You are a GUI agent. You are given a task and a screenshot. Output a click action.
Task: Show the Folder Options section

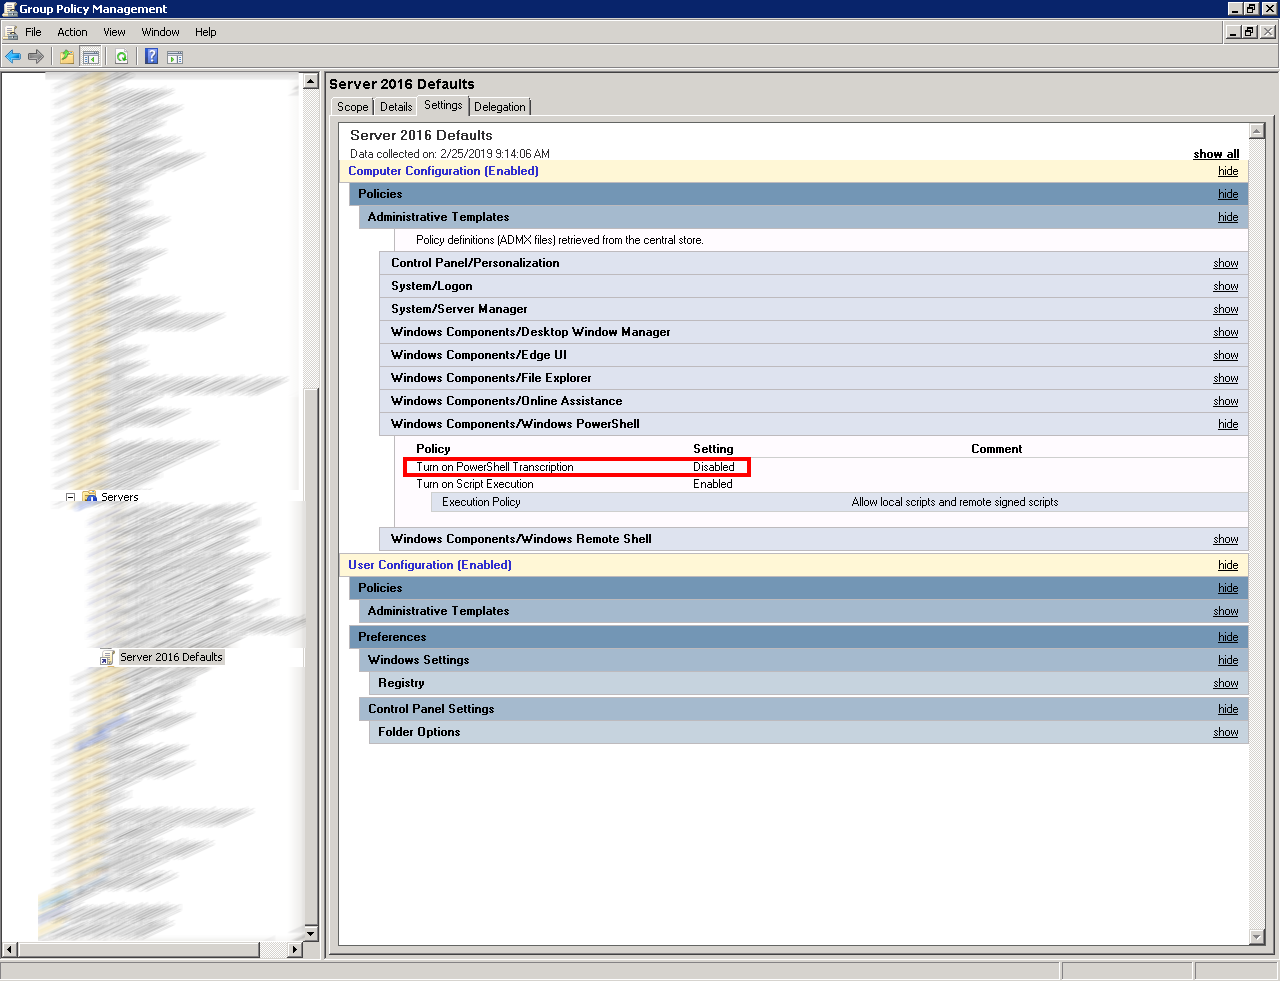click(x=1226, y=732)
